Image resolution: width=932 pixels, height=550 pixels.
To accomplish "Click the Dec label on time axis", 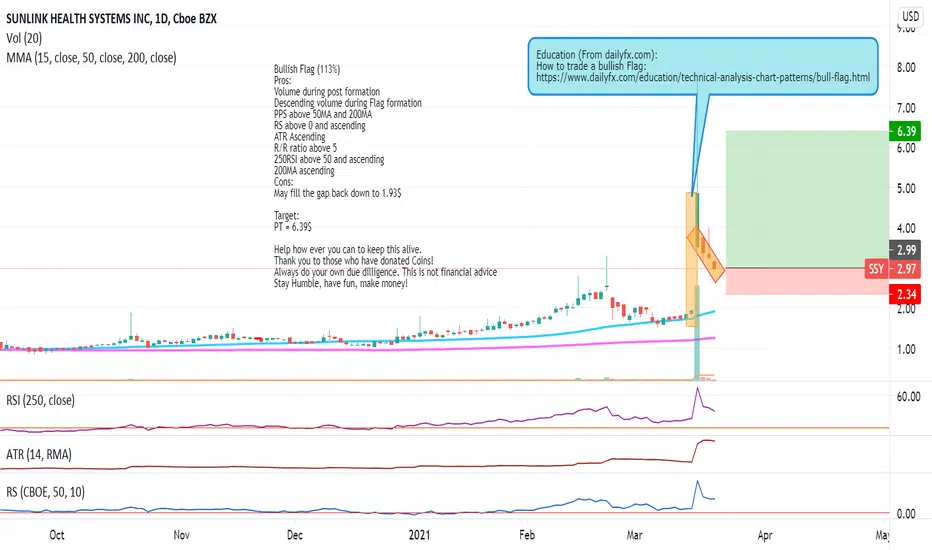I will (295, 535).
